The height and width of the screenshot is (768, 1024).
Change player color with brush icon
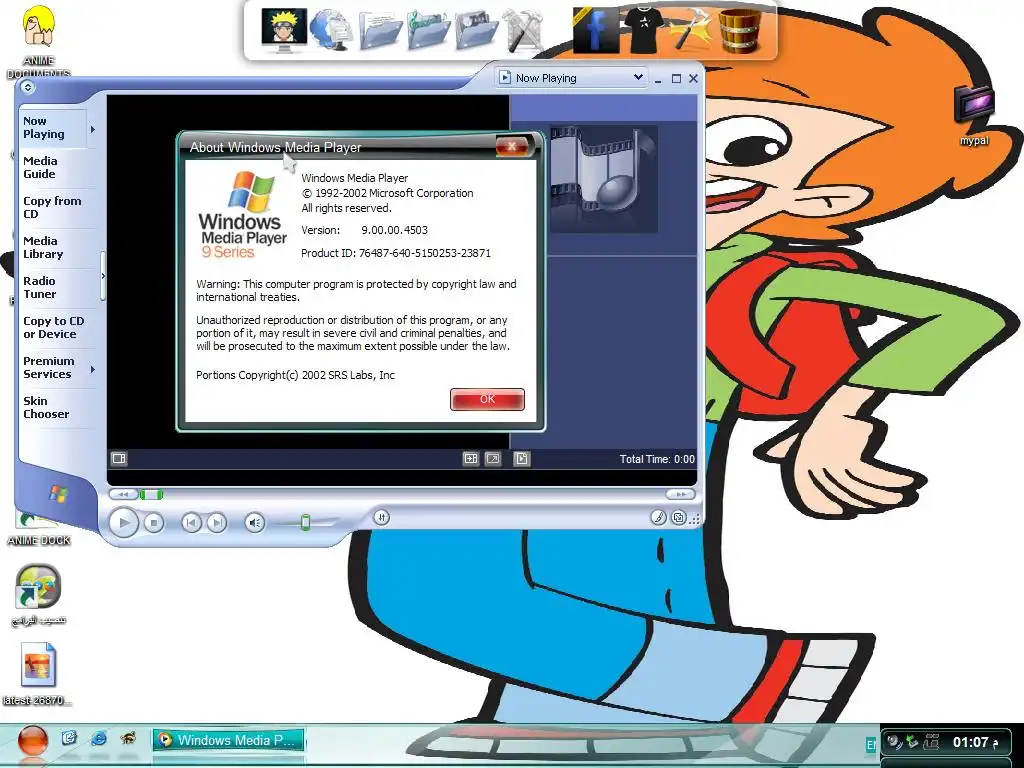[x=658, y=518]
